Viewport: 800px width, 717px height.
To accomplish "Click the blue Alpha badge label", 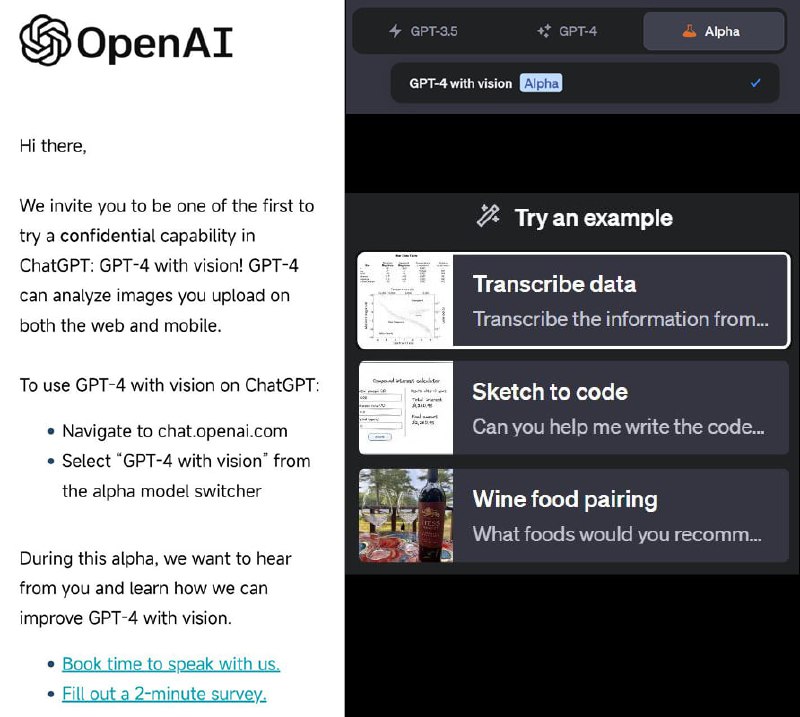I will [x=541, y=84].
